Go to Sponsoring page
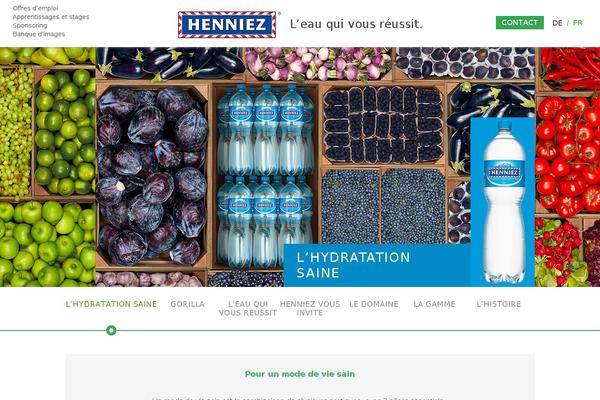Image resolution: width=600 pixels, height=400 pixels. (x=30, y=26)
